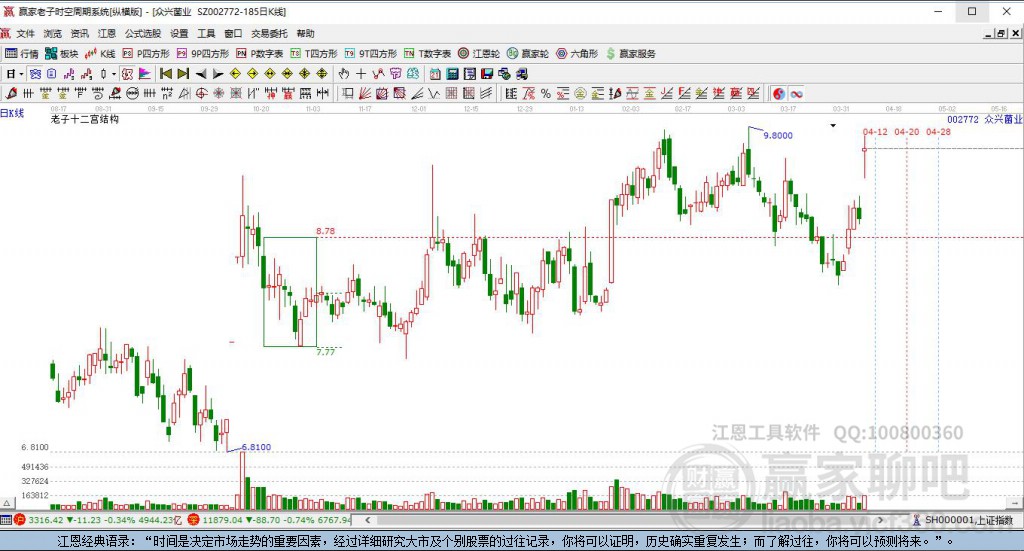Screen dimensions: 1024x551
Task: Click scrollbar right arrow under chart
Action: coord(880,520)
